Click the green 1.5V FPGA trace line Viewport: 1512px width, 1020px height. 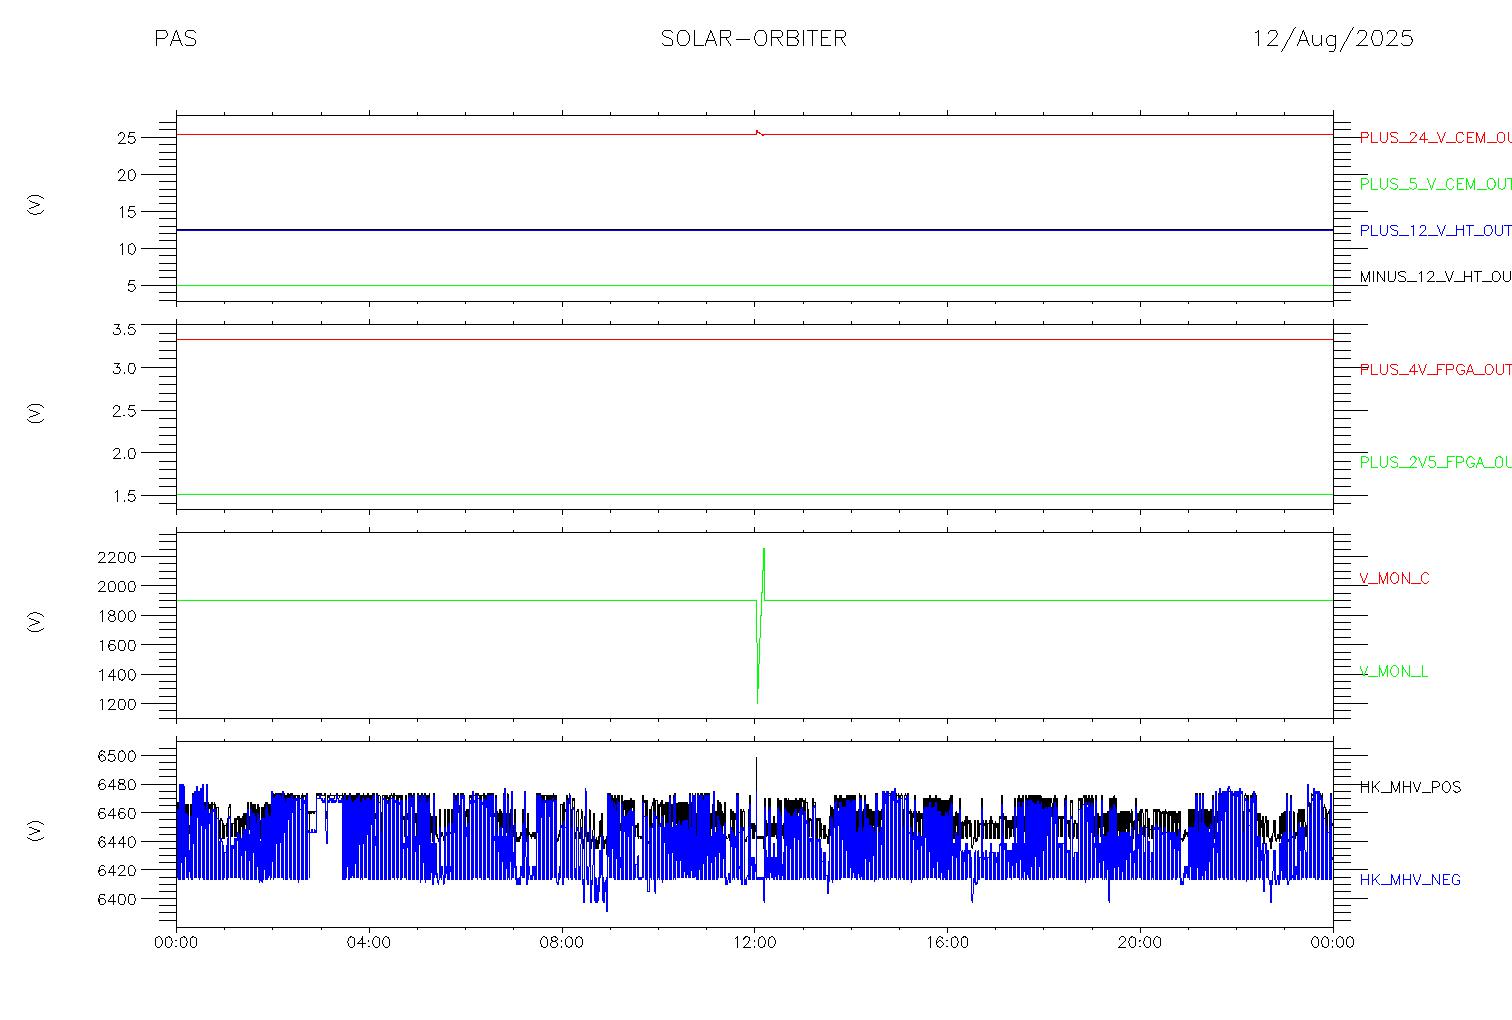[x=754, y=494]
